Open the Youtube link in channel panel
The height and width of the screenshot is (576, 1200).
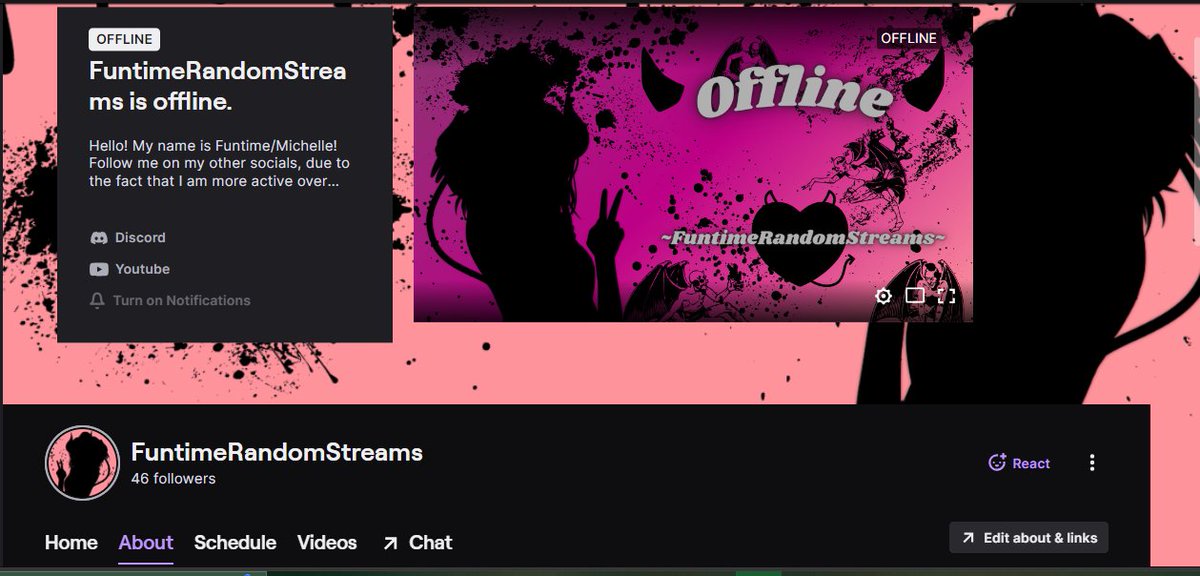coord(130,269)
